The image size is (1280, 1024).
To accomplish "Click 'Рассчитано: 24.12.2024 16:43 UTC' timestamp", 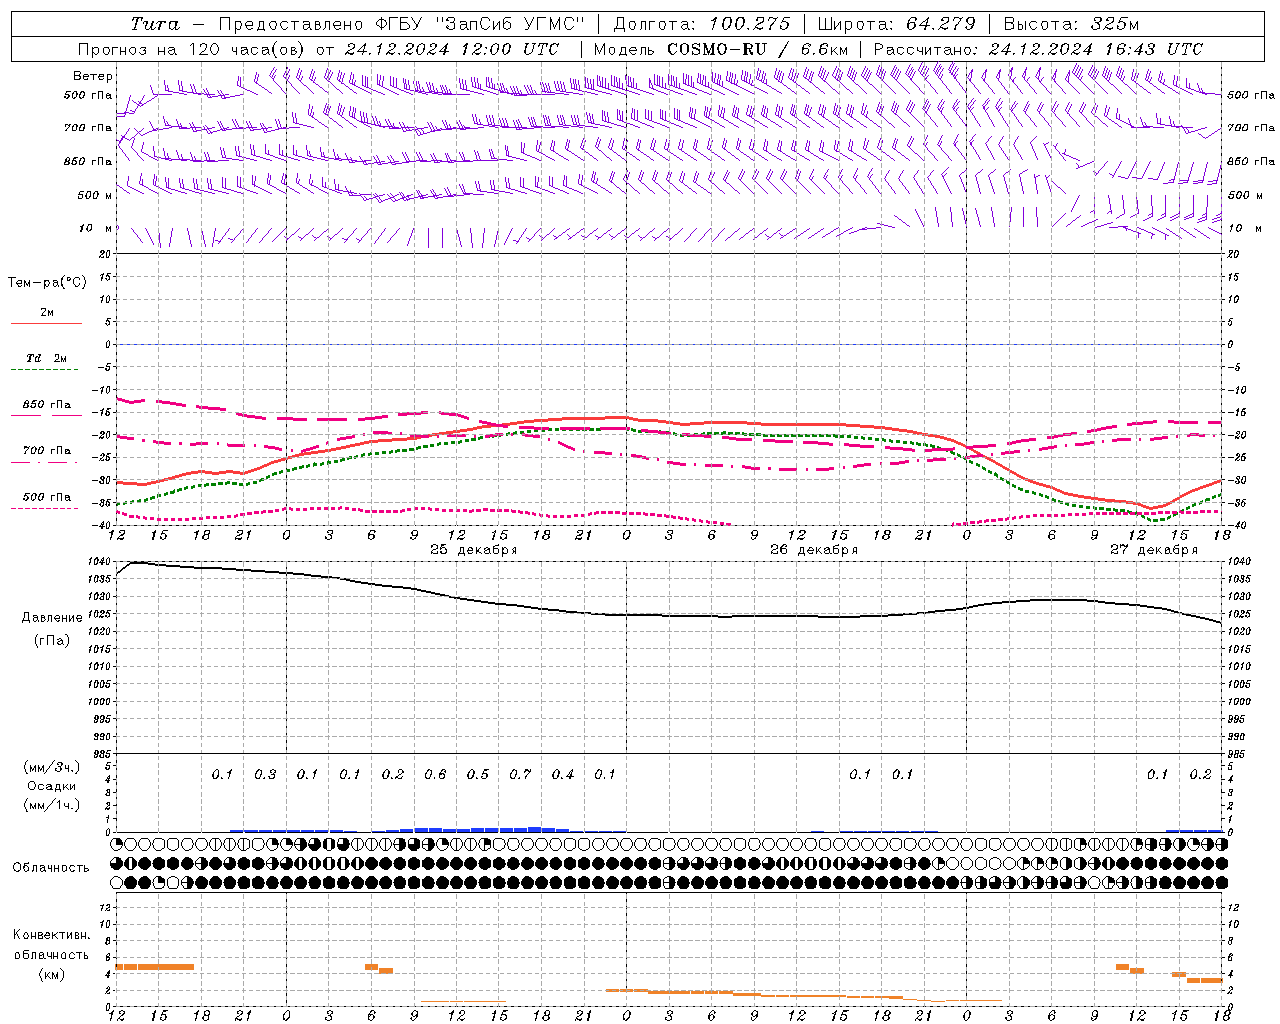I will [x=1038, y=49].
